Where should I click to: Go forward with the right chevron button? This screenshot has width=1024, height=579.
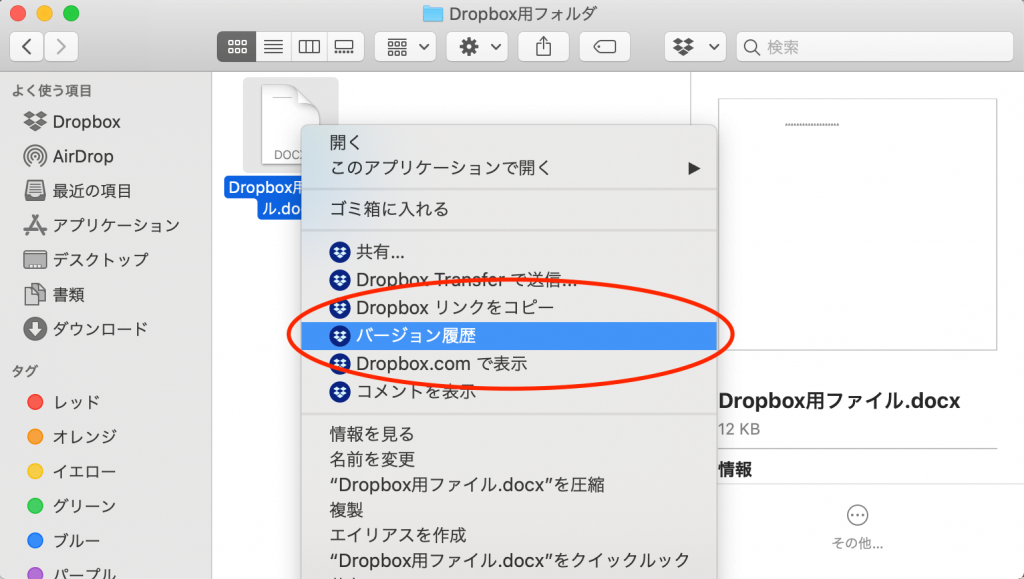(x=61, y=47)
